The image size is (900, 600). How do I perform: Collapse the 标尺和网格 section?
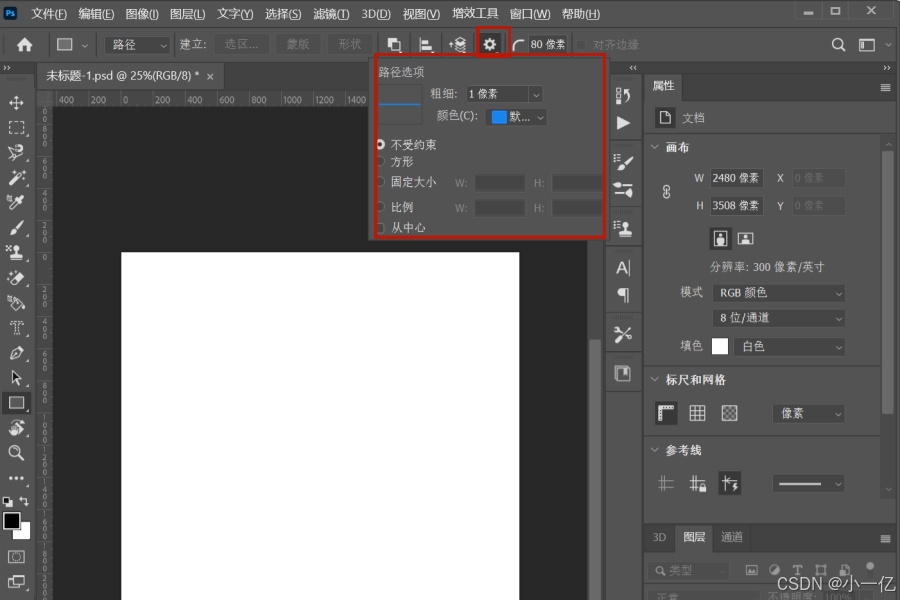pyautogui.click(x=655, y=380)
